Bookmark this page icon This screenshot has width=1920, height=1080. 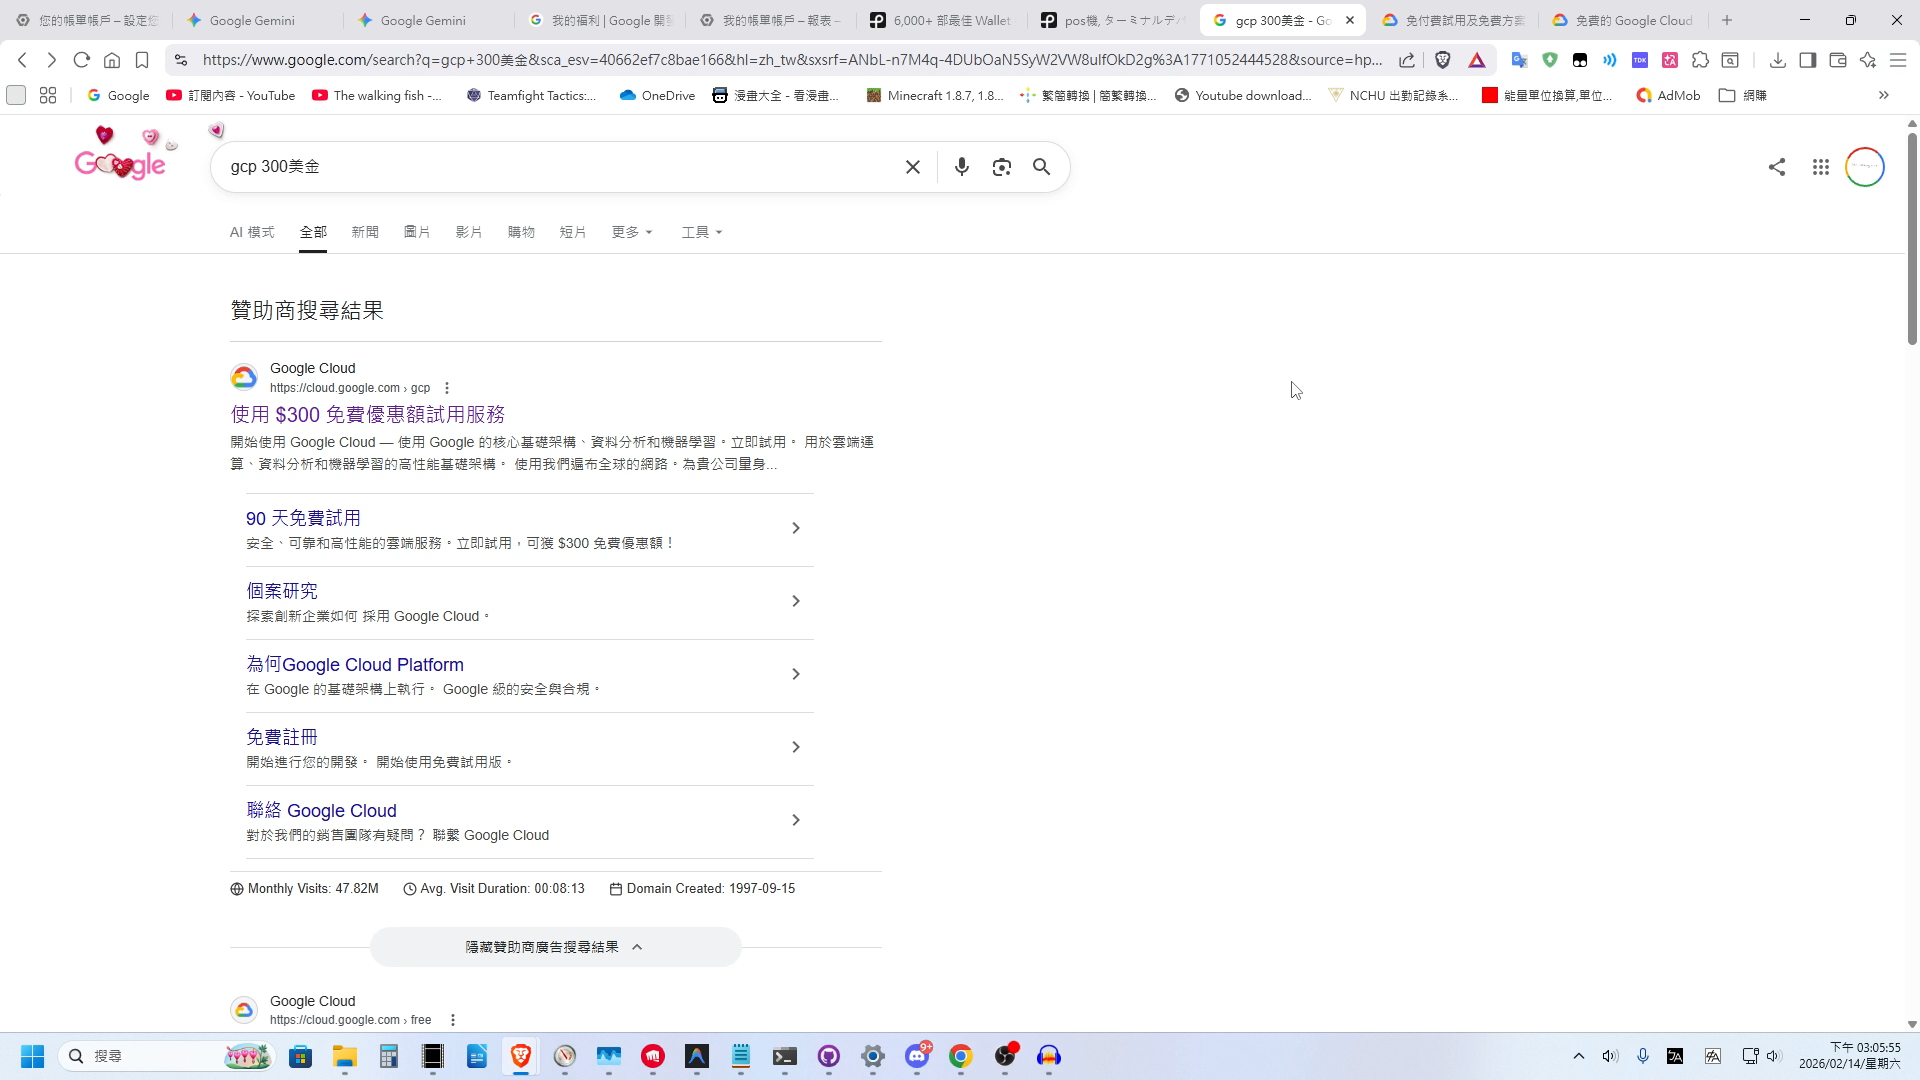point(142,60)
